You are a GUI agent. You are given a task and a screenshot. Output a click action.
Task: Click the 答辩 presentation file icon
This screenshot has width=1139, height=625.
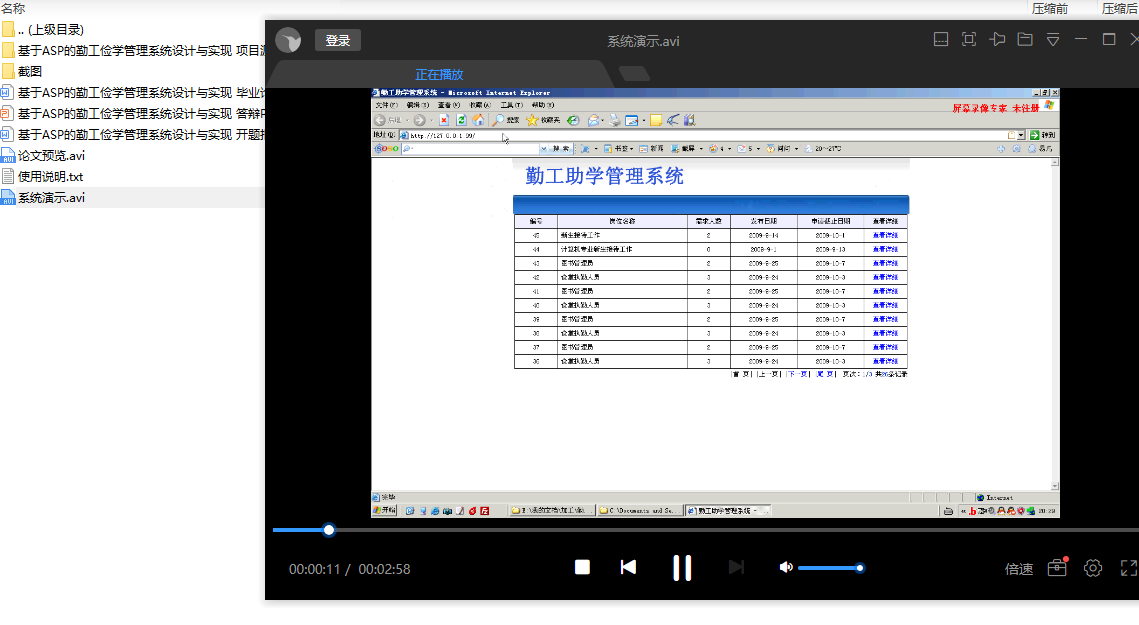7,113
